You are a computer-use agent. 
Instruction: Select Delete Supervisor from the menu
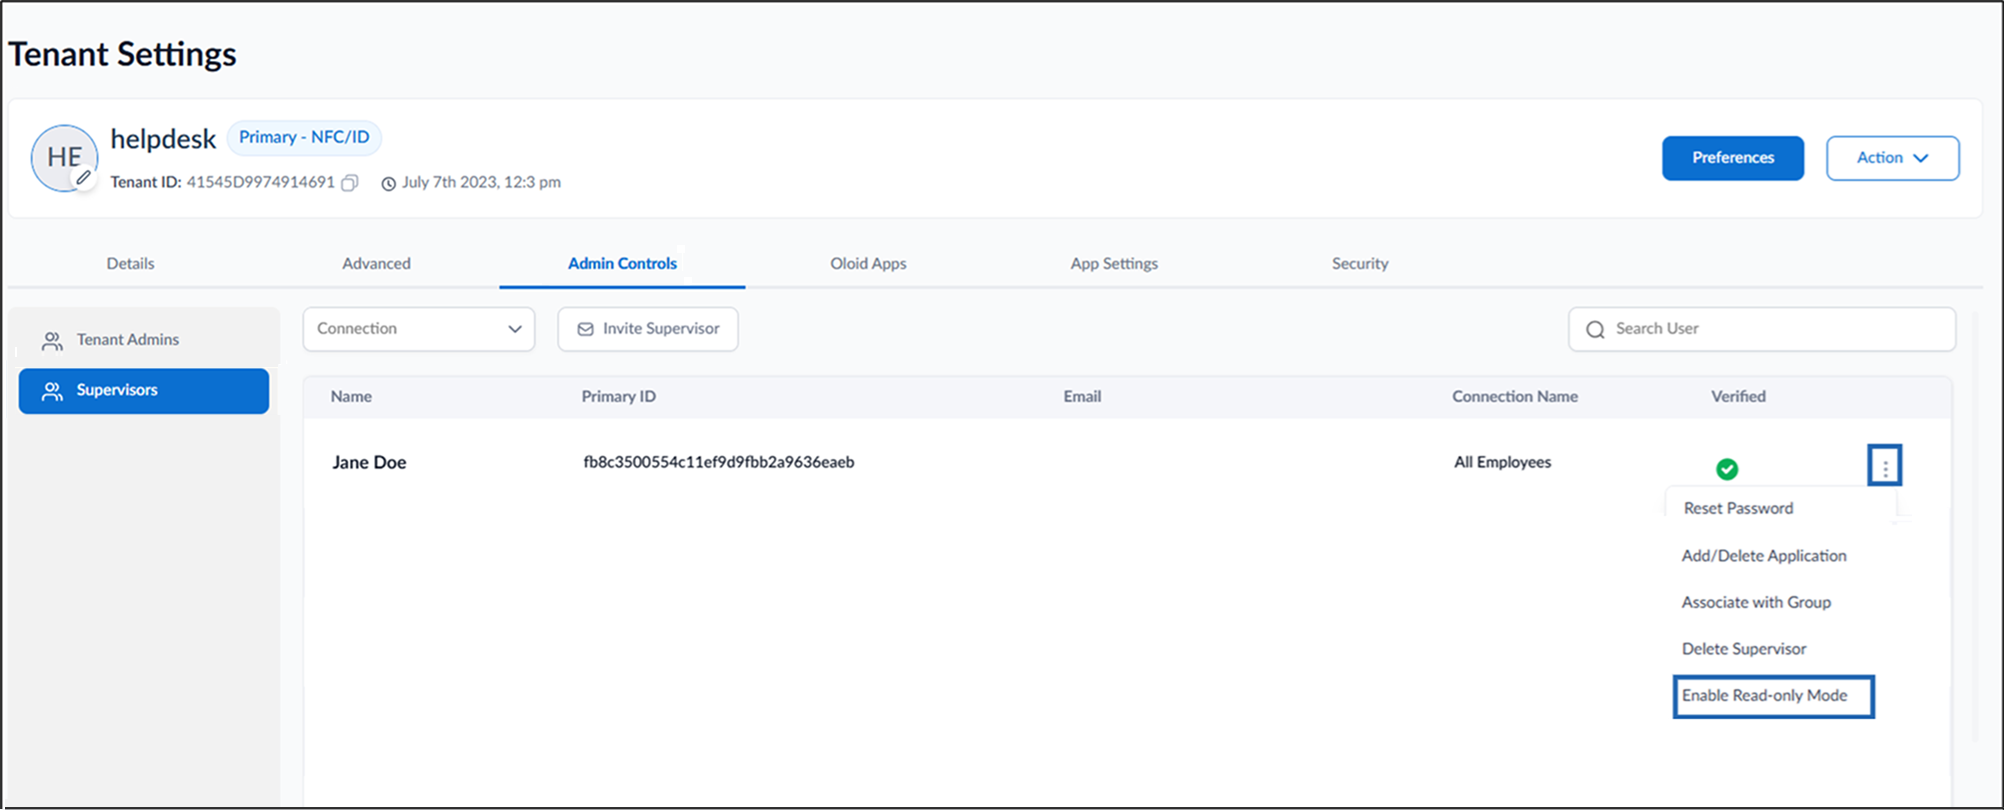1744,649
